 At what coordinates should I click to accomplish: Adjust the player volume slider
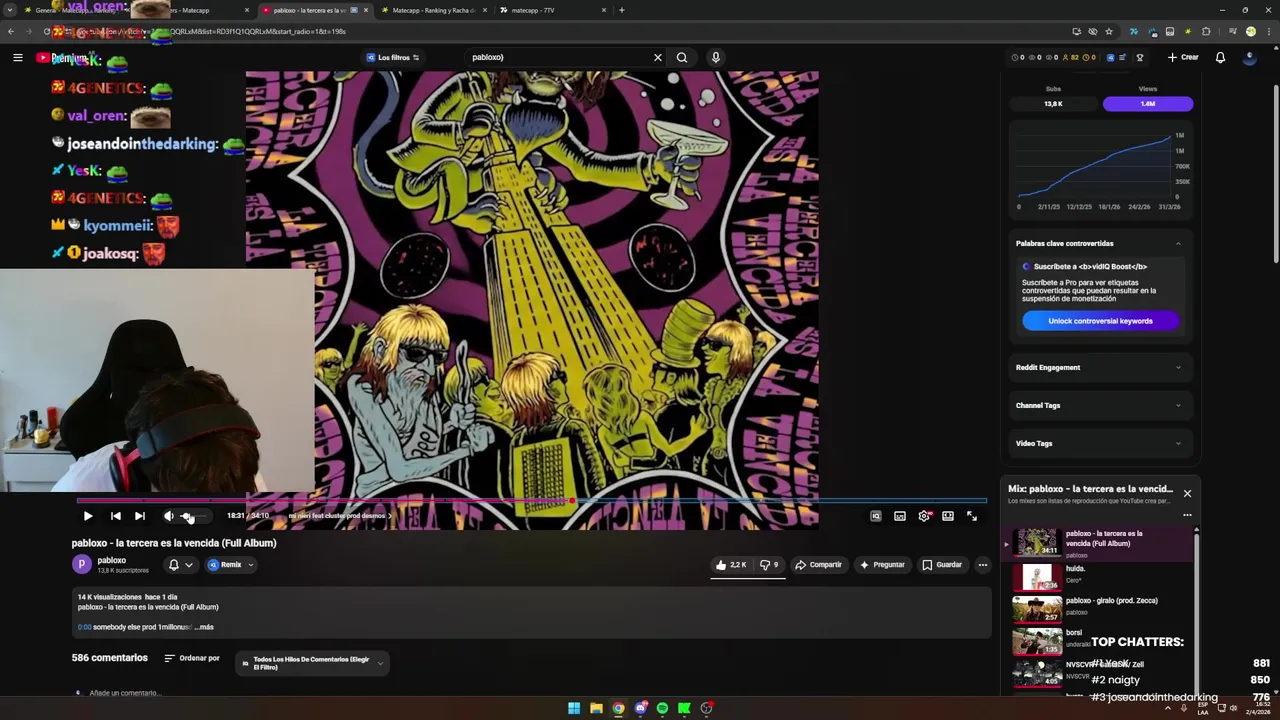[194, 516]
